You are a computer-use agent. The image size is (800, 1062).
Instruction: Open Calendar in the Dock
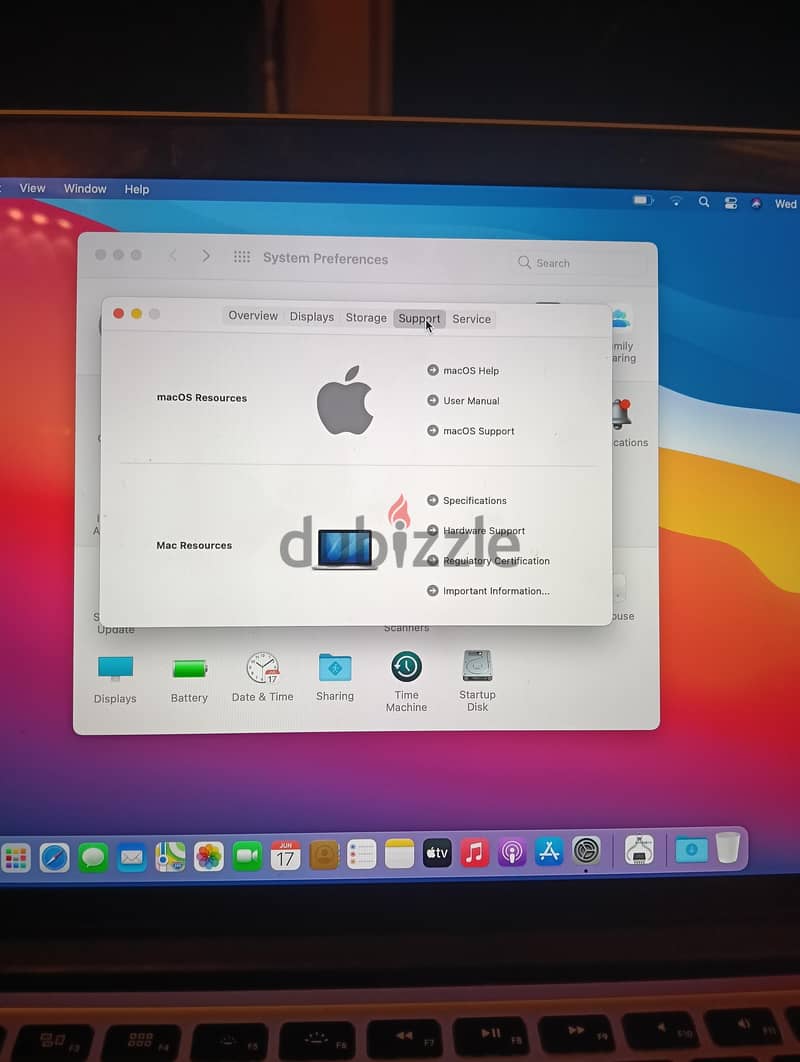pyautogui.click(x=285, y=856)
